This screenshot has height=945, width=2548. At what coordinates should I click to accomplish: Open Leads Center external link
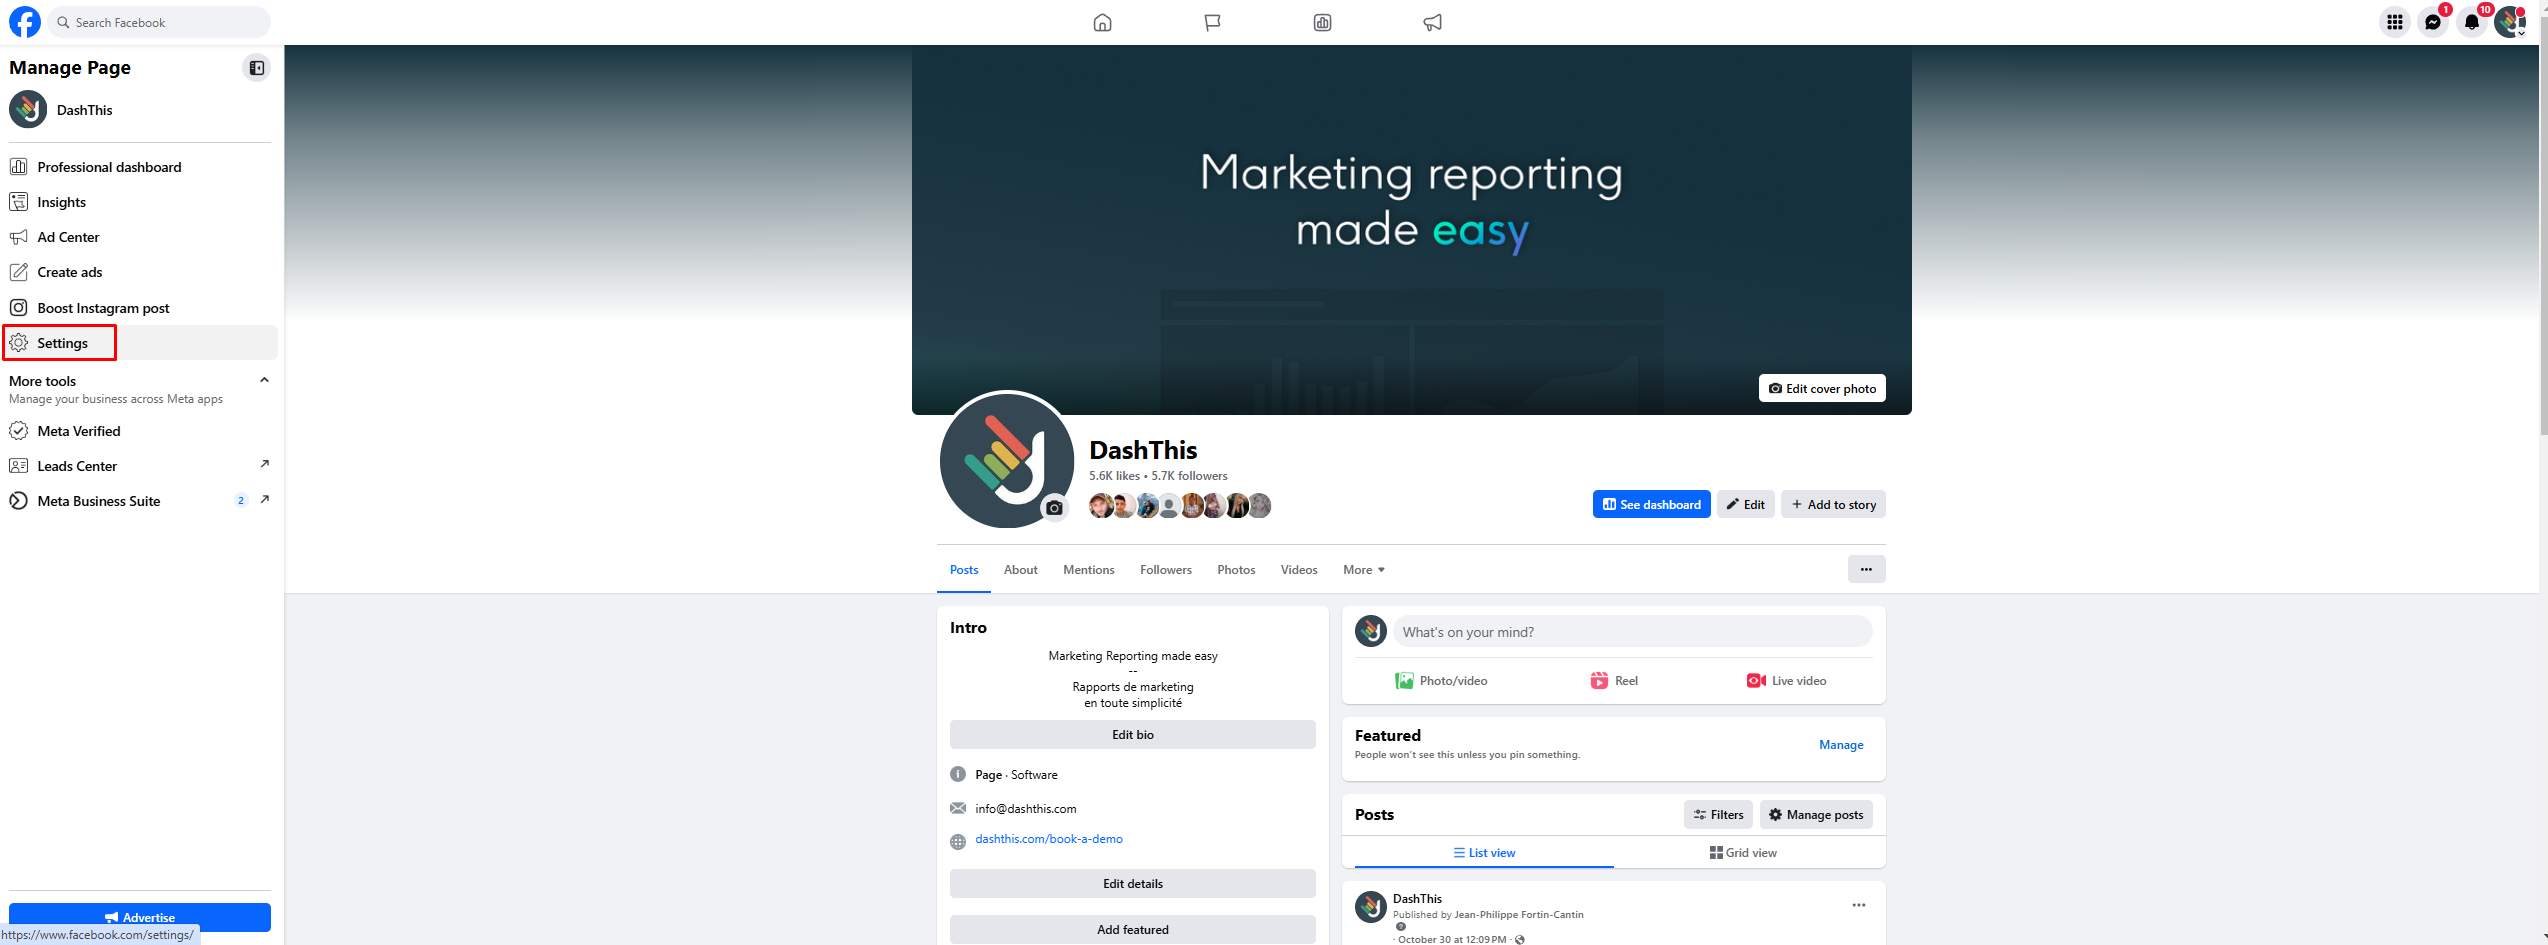click(140, 466)
